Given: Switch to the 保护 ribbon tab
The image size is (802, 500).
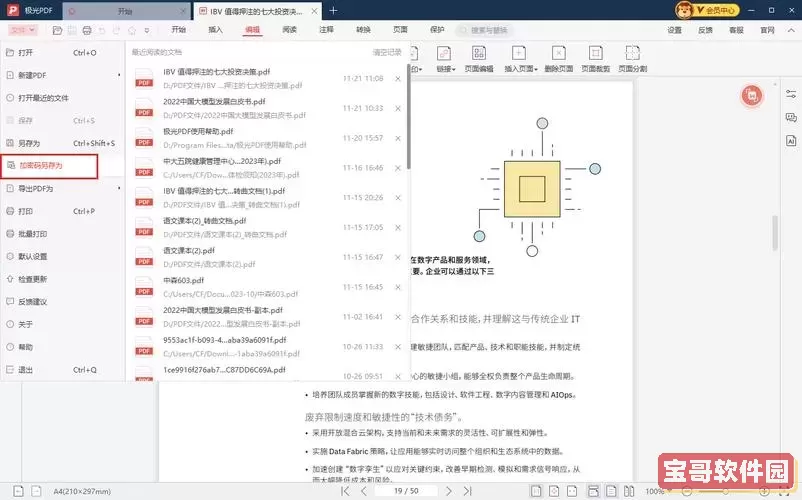Looking at the screenshot, I should click(437, 30).
